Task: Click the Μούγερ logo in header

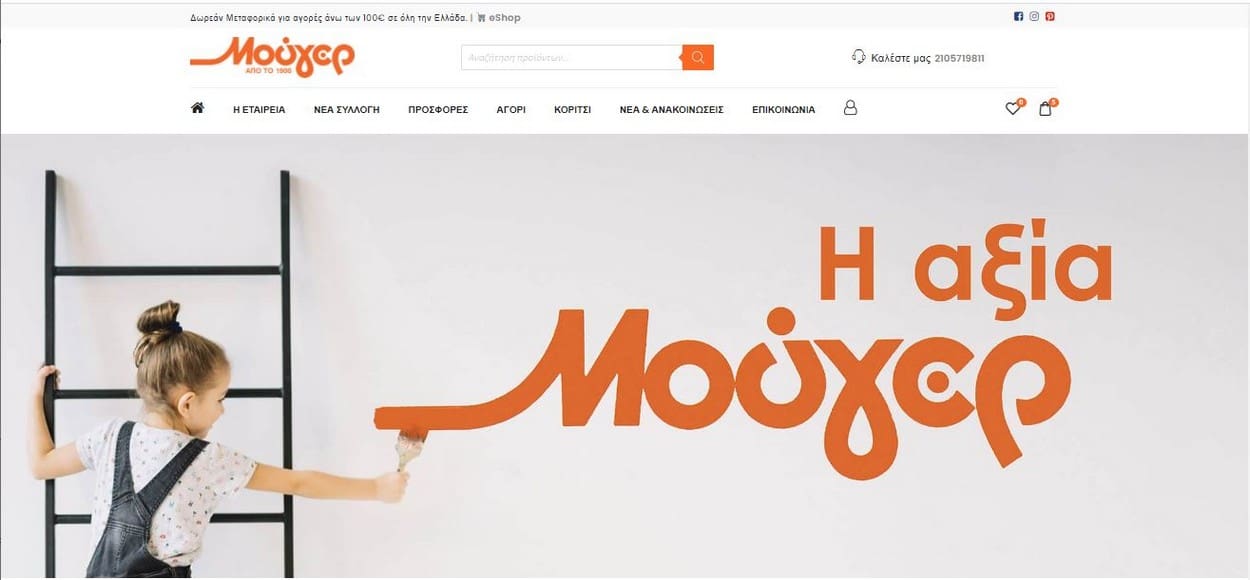Action: [272, 57]
